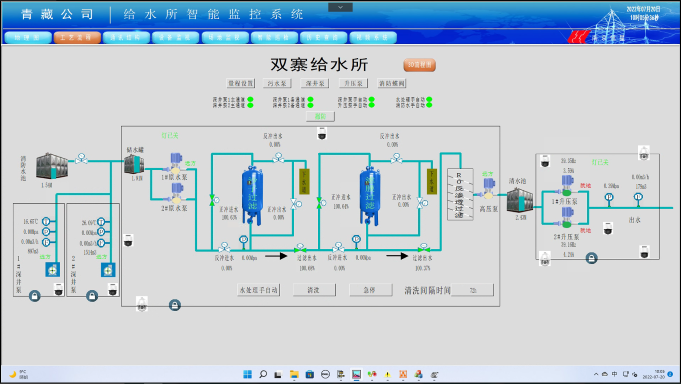Click the 消防水池 water tank icon
The height and width of the screenshot is (384, 681).
52,166
